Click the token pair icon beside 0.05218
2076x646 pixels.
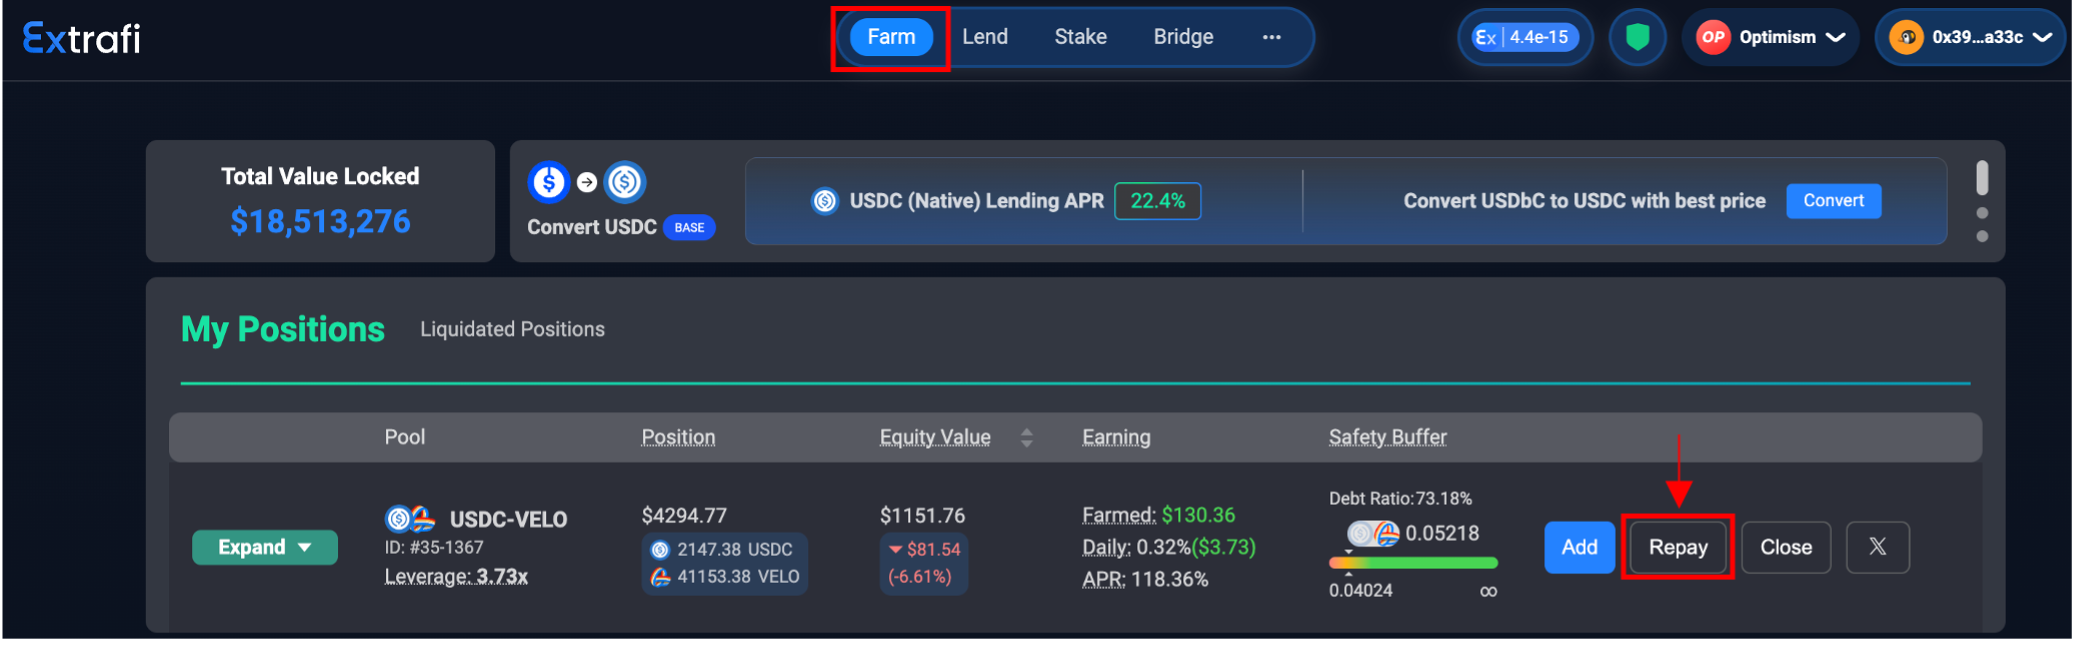(x=1374, y=534)
